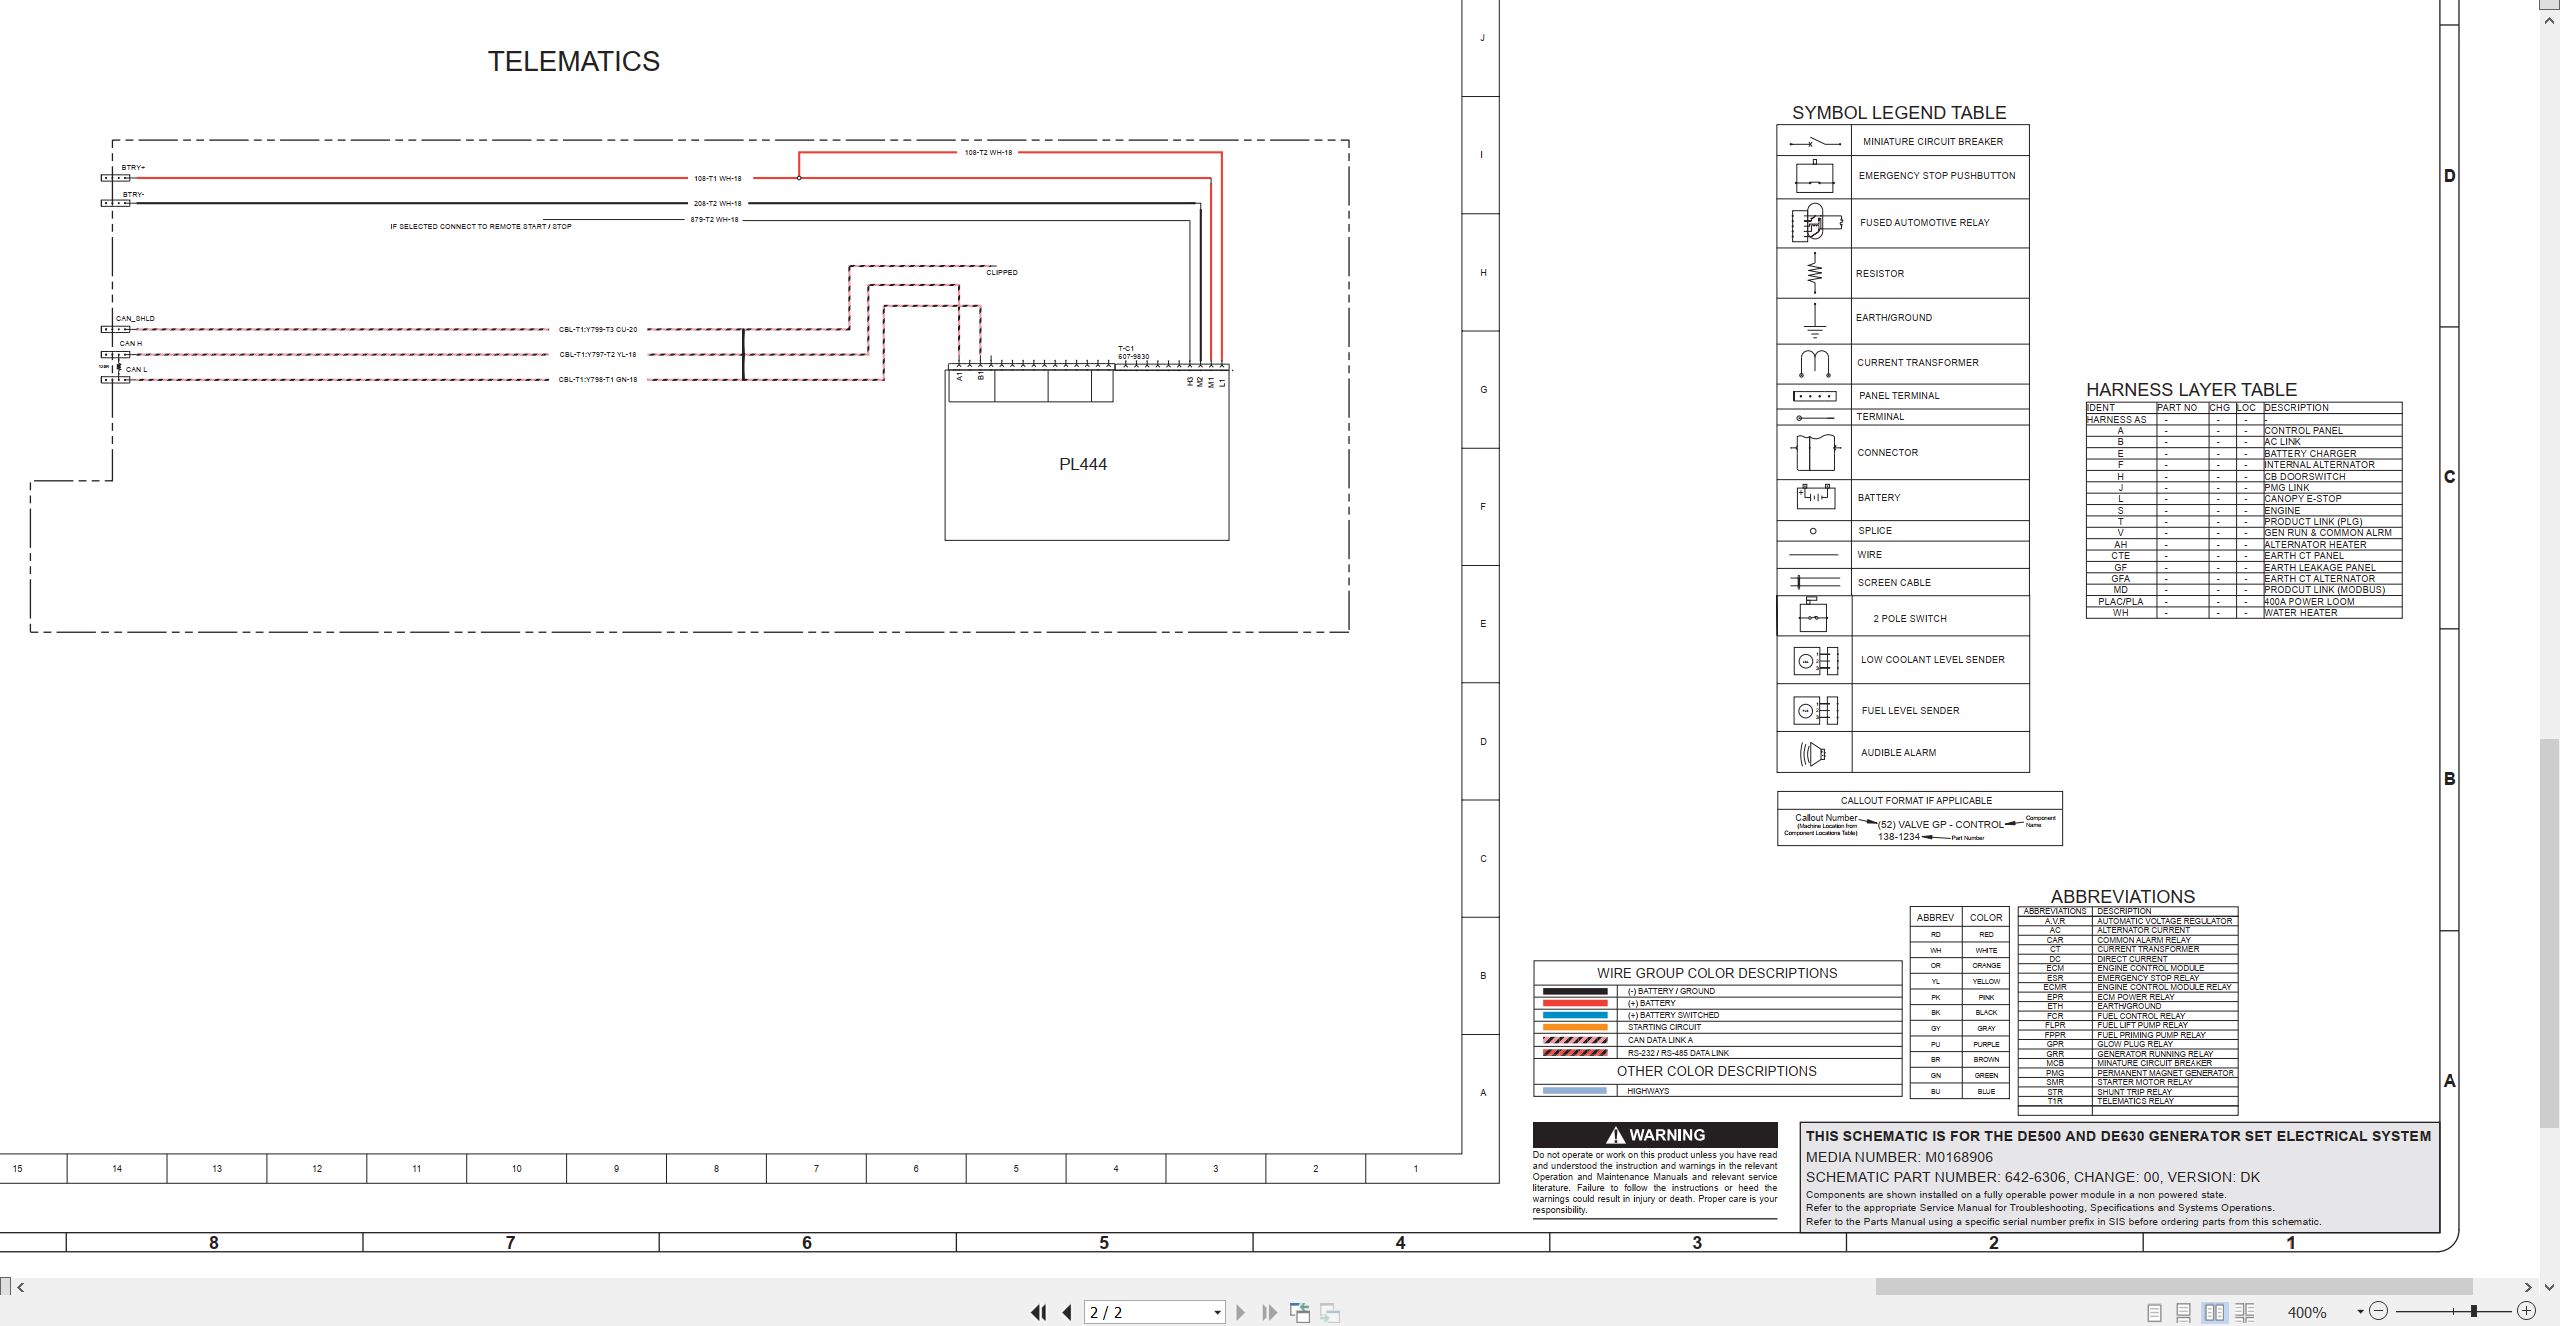Click the battery symbol in the legend
2560x1326 pixels.
(1814, 497)
